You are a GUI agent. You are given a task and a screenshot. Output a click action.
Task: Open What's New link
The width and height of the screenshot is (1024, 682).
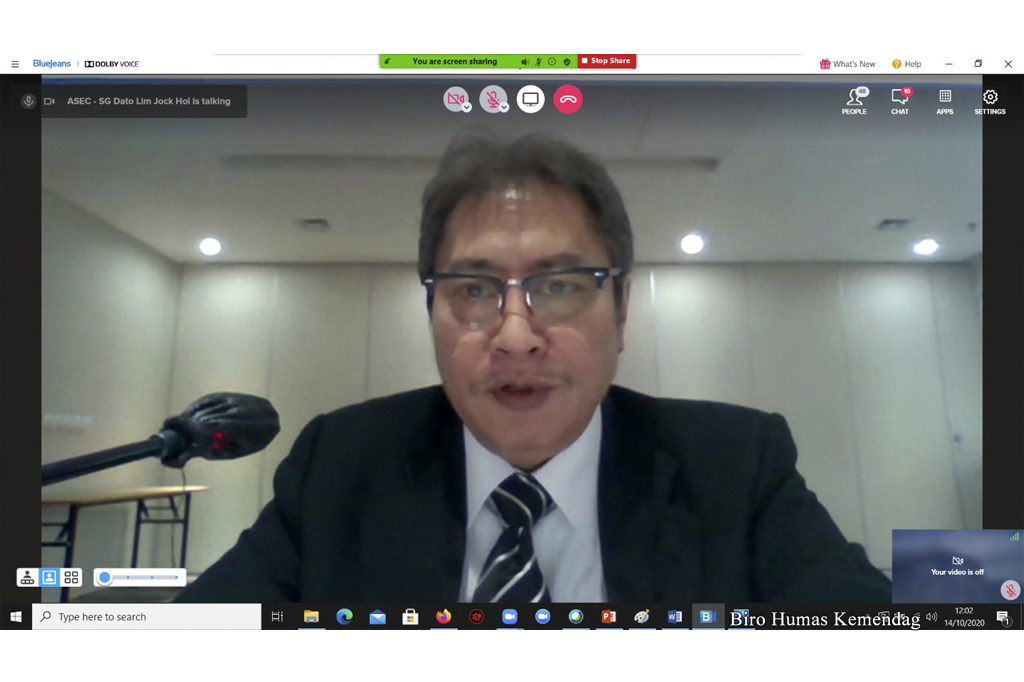click(847, 64)
